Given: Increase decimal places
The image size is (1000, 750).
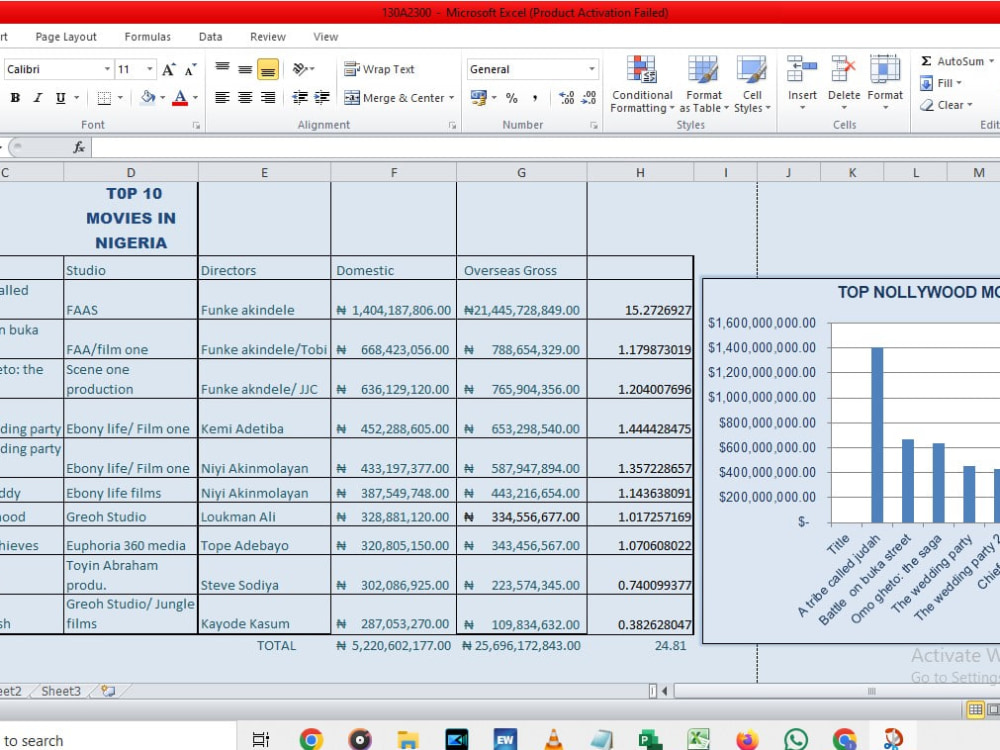Looking at the screenshot, I should click(566, 98).
